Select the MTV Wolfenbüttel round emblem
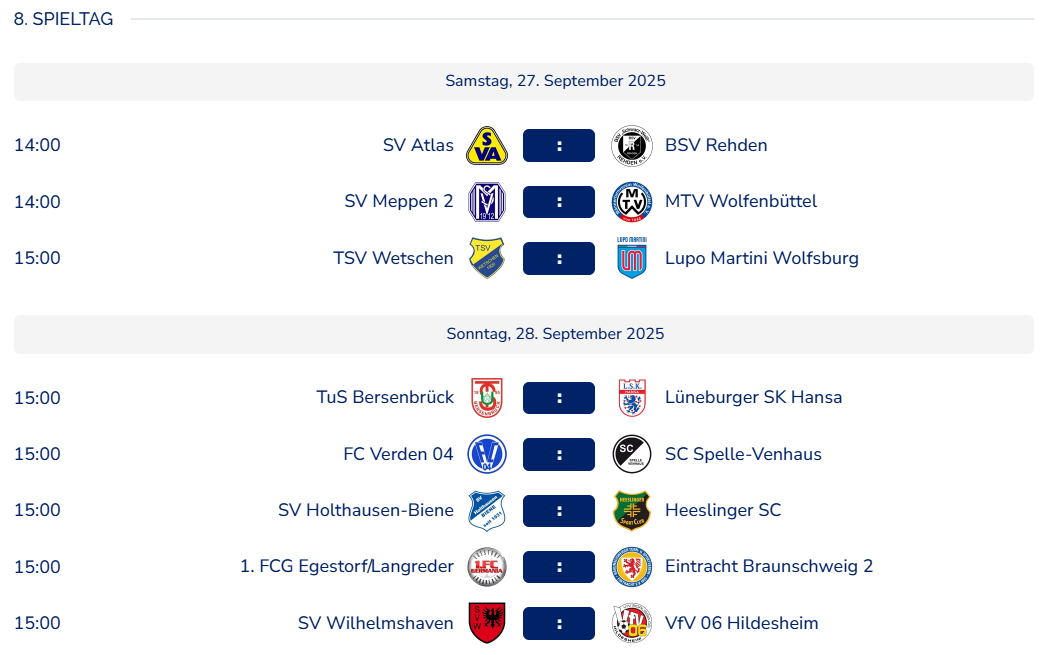The image size is (1041, 655). pyautogui.click(x=631, y=202)
